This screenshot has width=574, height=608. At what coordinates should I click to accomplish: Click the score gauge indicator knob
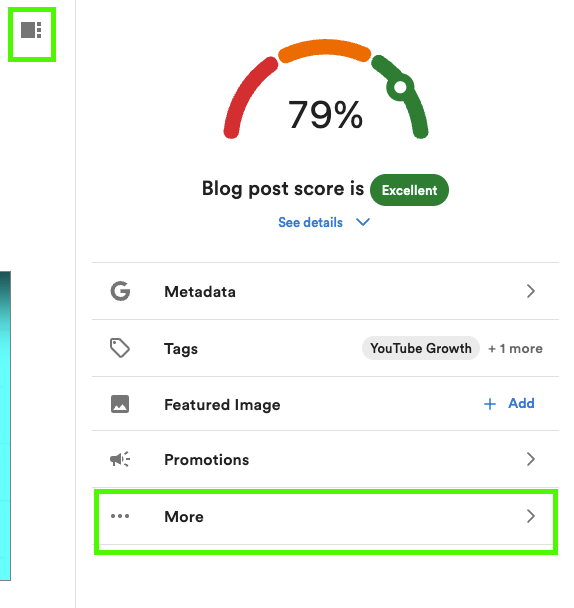click(400, 87)
